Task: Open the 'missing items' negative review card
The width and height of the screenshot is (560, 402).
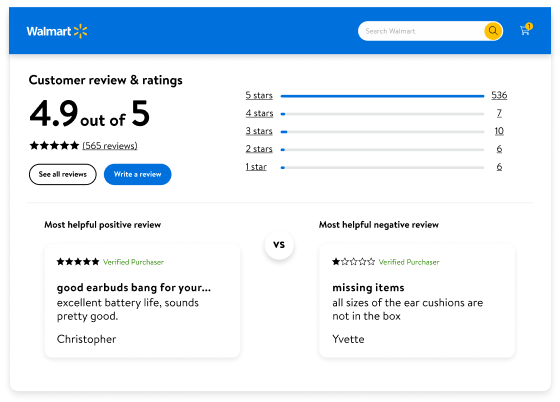Action: (417, 301)
